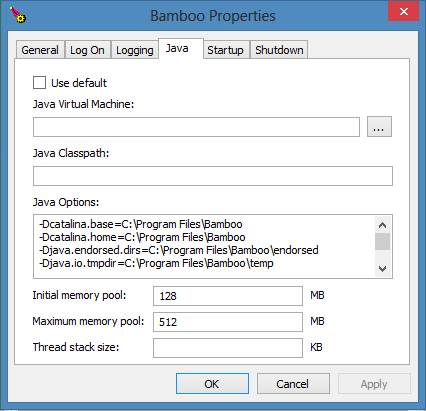Click the scroll up arrow in Java Options
This screenshot has width=426, height=411.
[382, 225]
